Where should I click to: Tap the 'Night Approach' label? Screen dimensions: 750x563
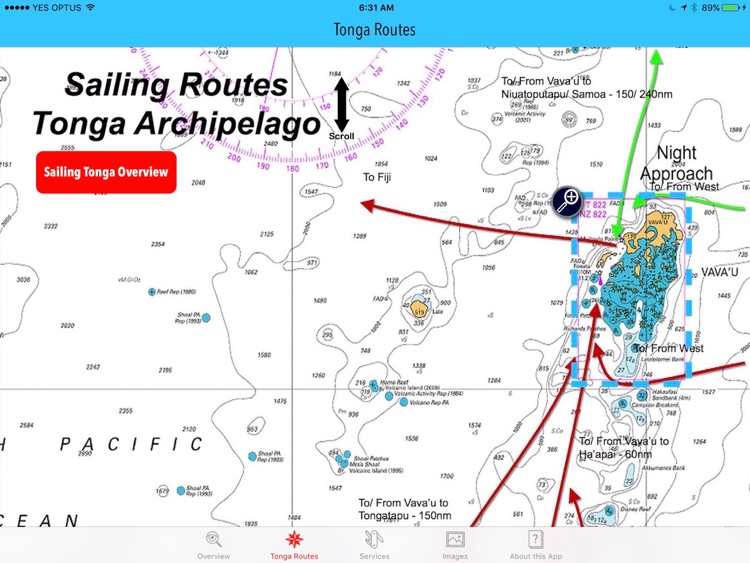(x=676, y=163)
